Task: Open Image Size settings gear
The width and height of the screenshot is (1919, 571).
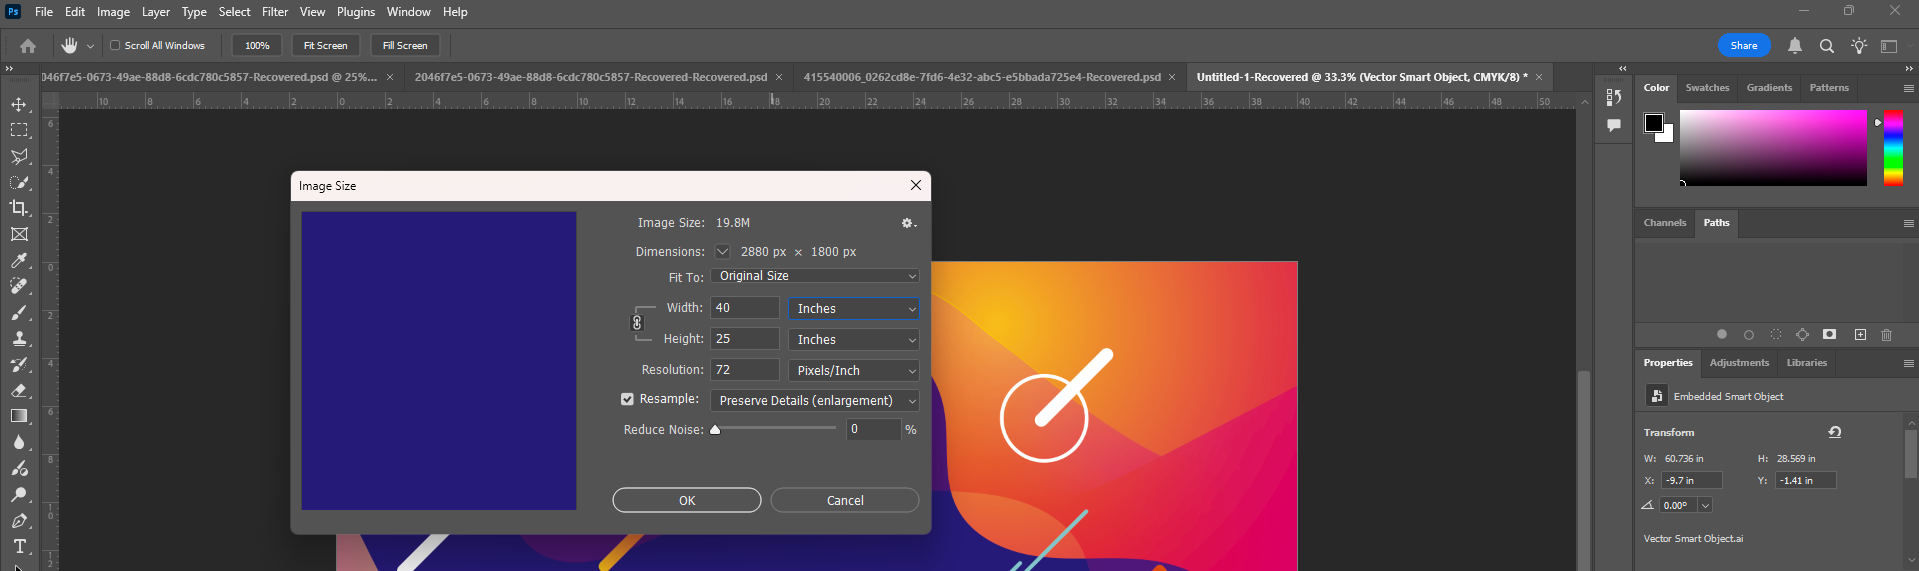Action: 908,223
